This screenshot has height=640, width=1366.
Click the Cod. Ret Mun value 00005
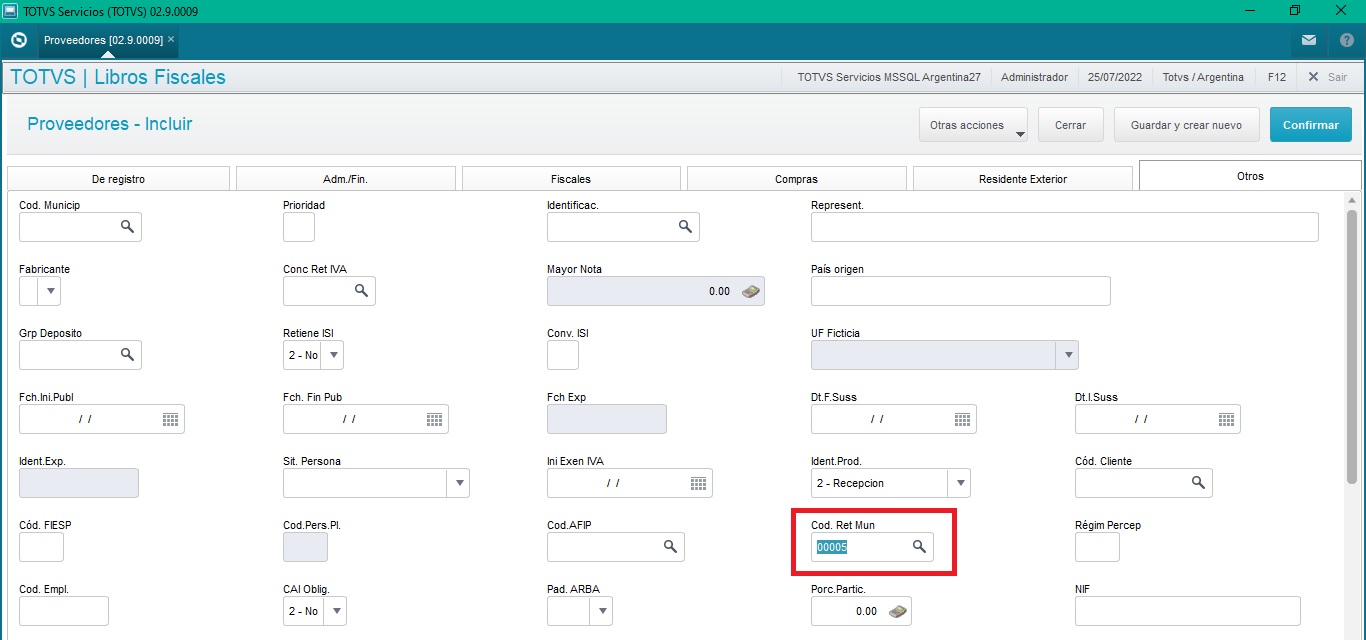coord(832,548)
